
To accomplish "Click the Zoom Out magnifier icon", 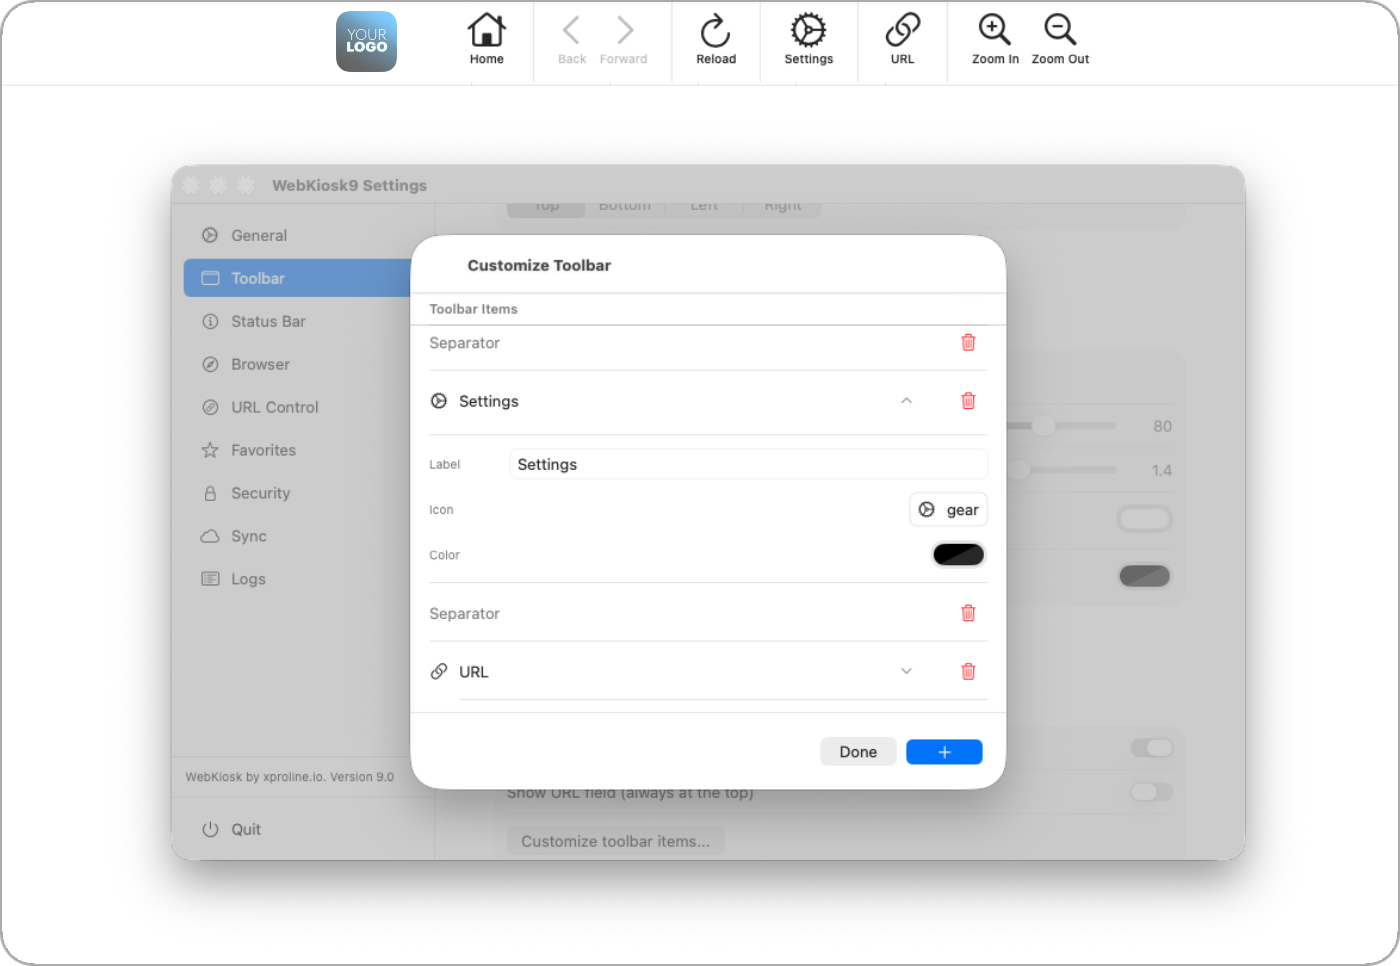I will point(1060,32).
